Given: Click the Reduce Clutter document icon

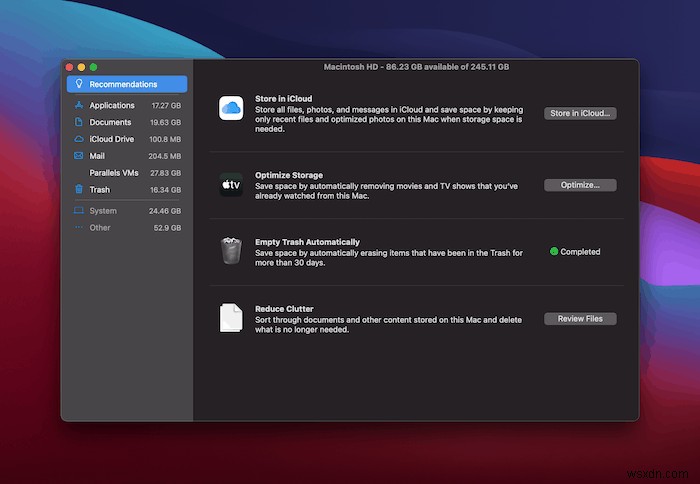Looking at the screenshot, I should [x=231, y=318].
